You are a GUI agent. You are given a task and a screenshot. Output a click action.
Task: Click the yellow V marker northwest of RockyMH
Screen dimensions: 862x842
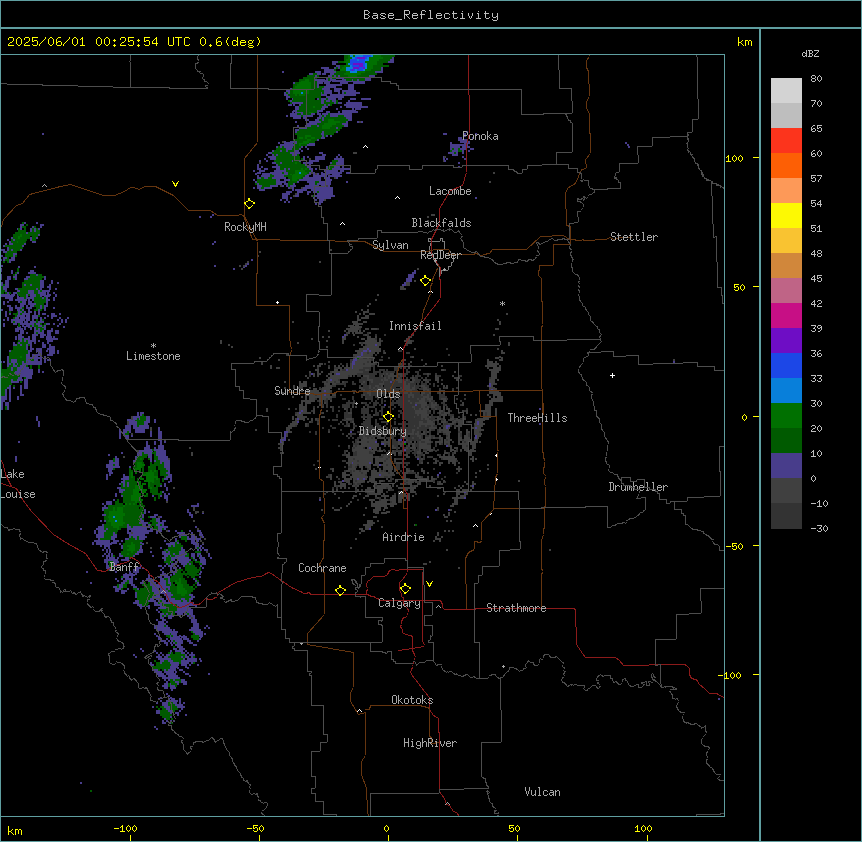(x=175, y=184)
